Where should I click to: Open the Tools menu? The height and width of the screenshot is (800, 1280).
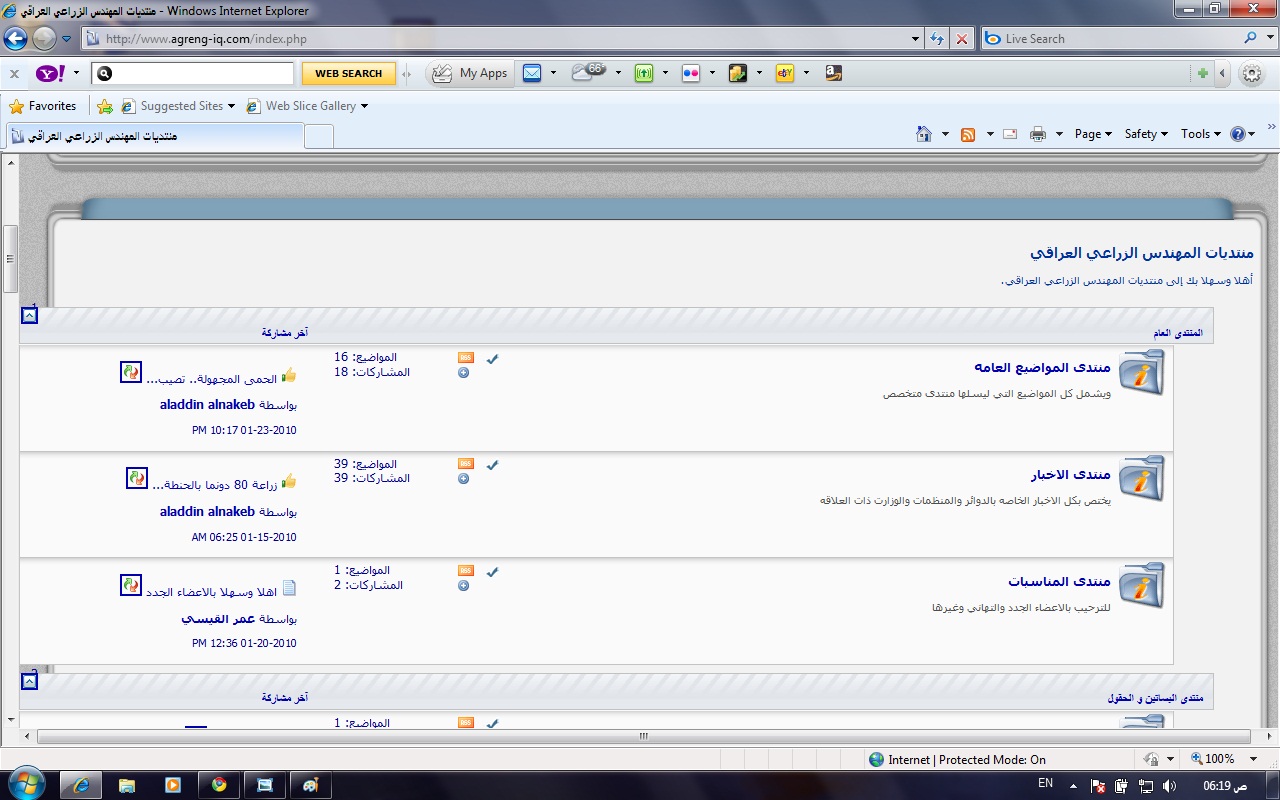click(x=1200, y=134)
